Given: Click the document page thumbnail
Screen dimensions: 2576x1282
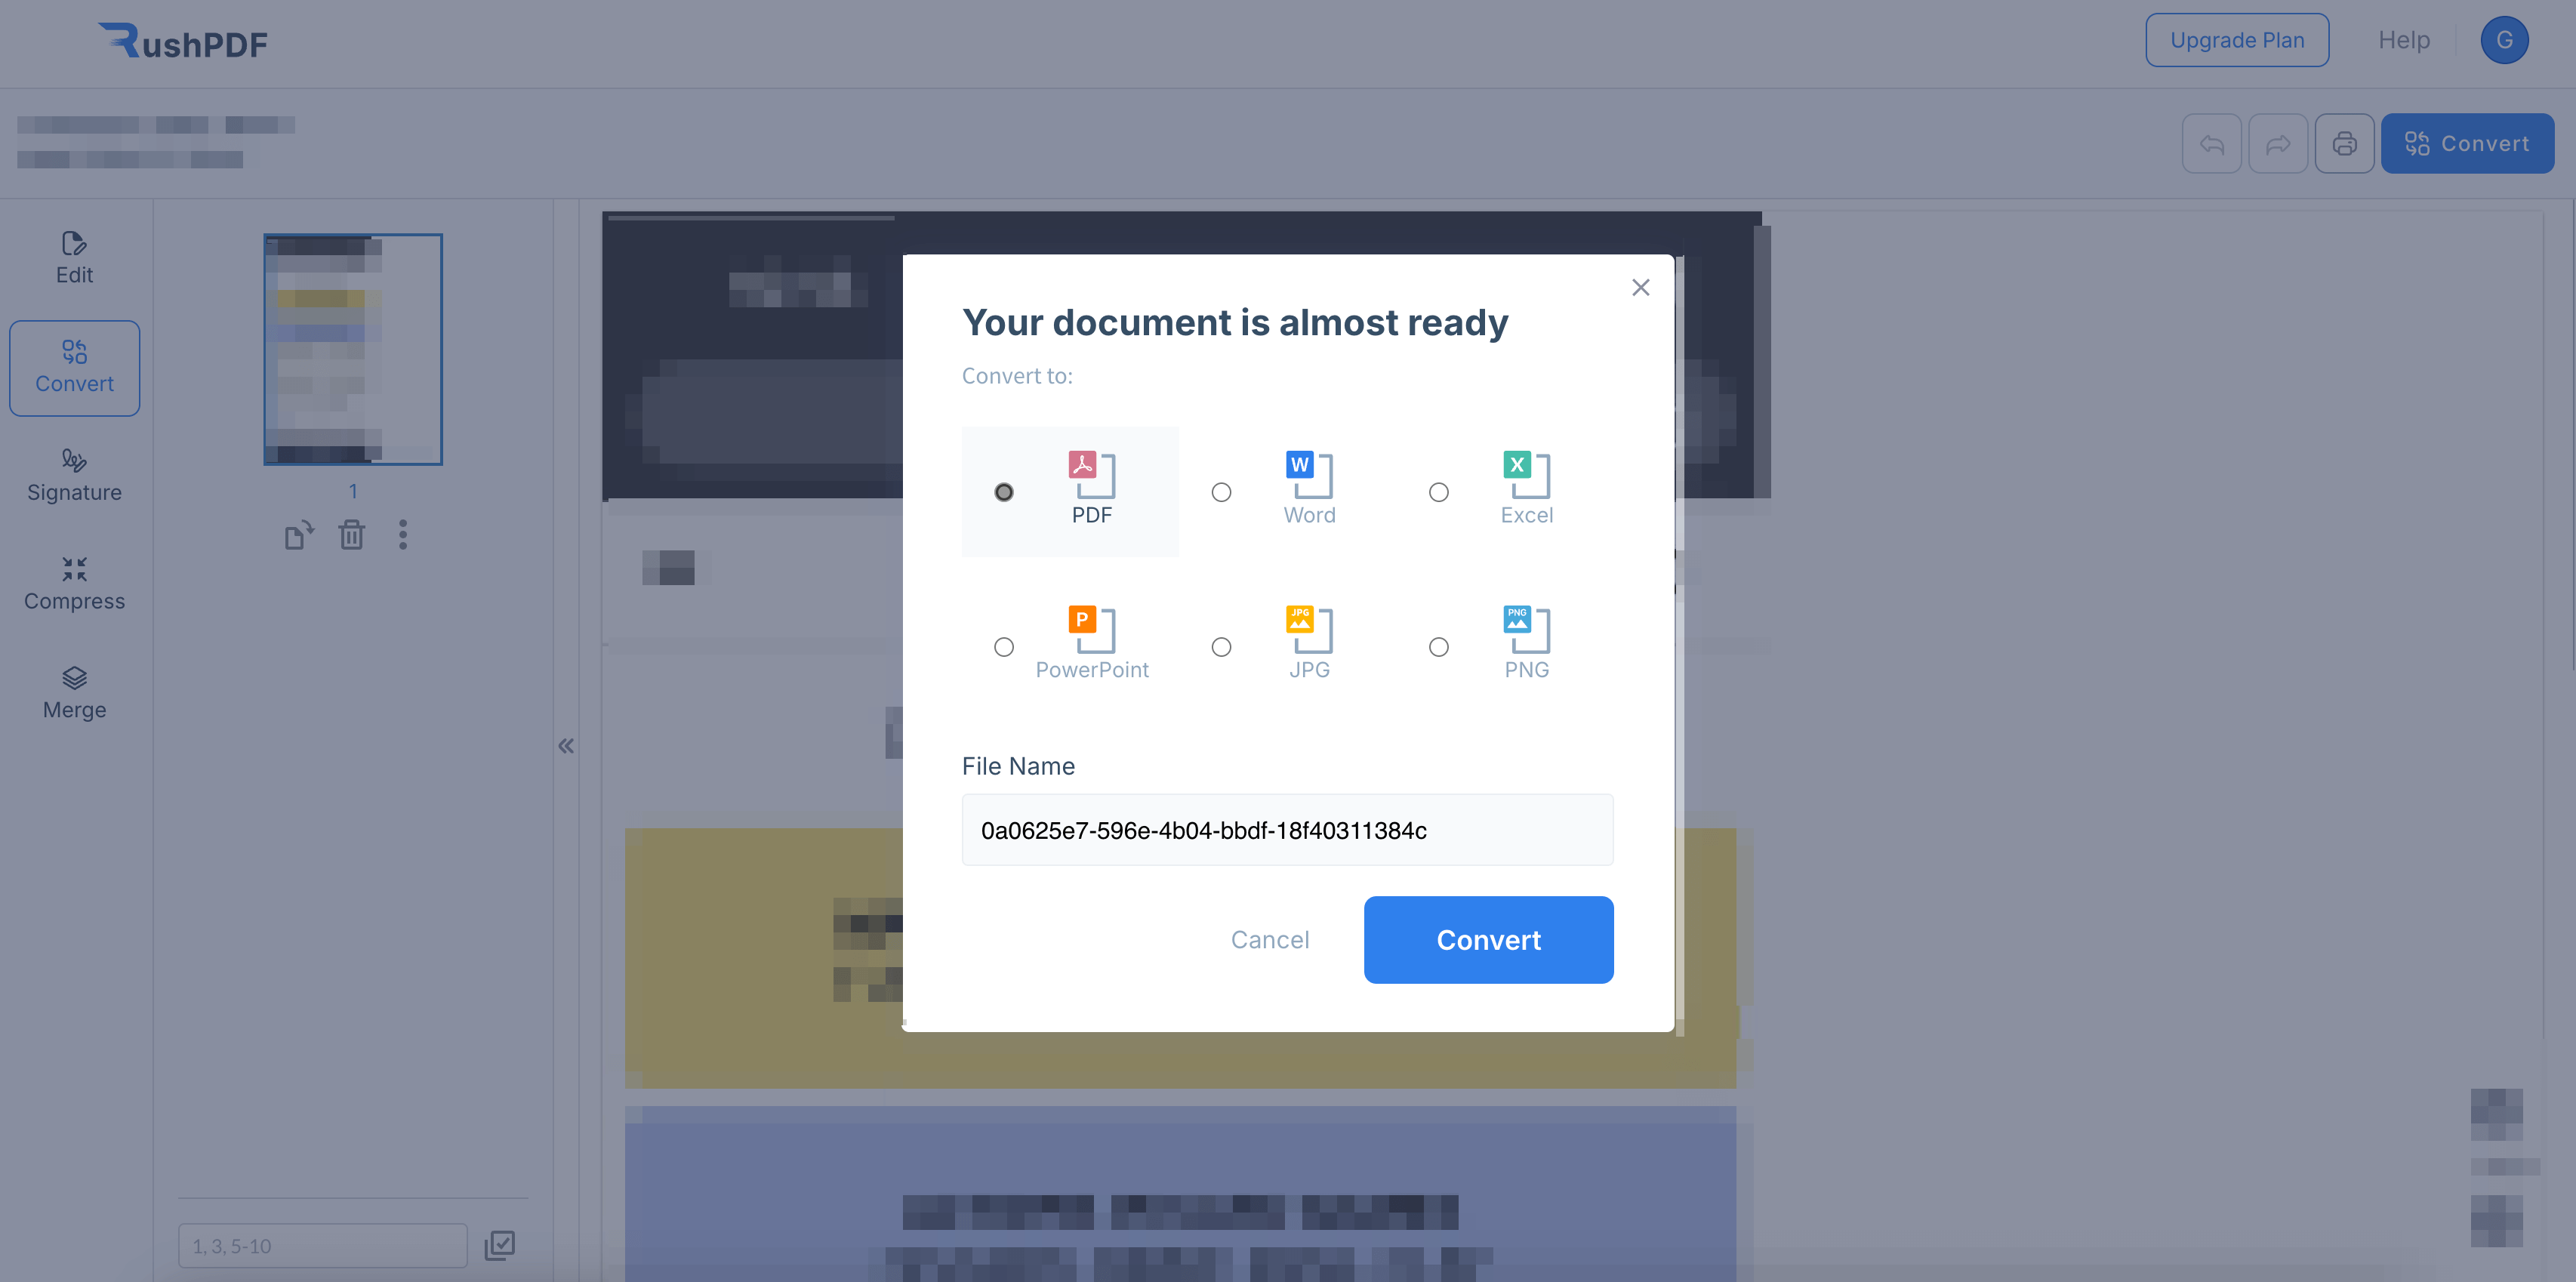Looking at the screenshot, I should (352, 349).
